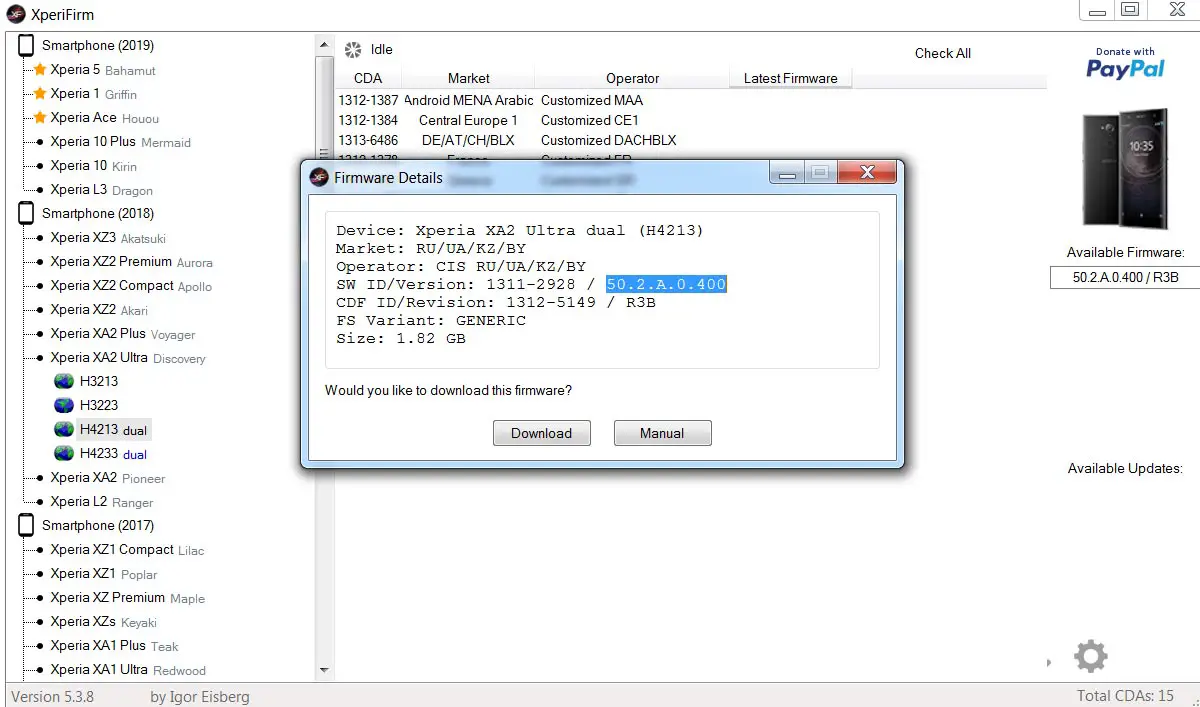The width and height of the screenshot is (1200, 707).
Task: Select Xperia XZ Premium Maple
Action: pyautogui.click(x=128, y=598)
